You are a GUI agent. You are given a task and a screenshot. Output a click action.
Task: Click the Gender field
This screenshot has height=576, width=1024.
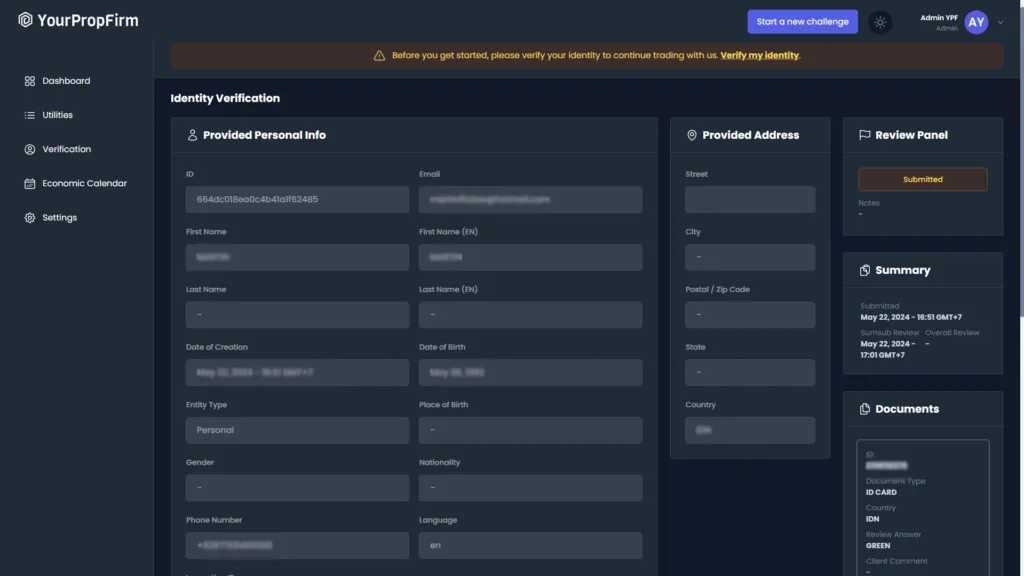(297, 488)
